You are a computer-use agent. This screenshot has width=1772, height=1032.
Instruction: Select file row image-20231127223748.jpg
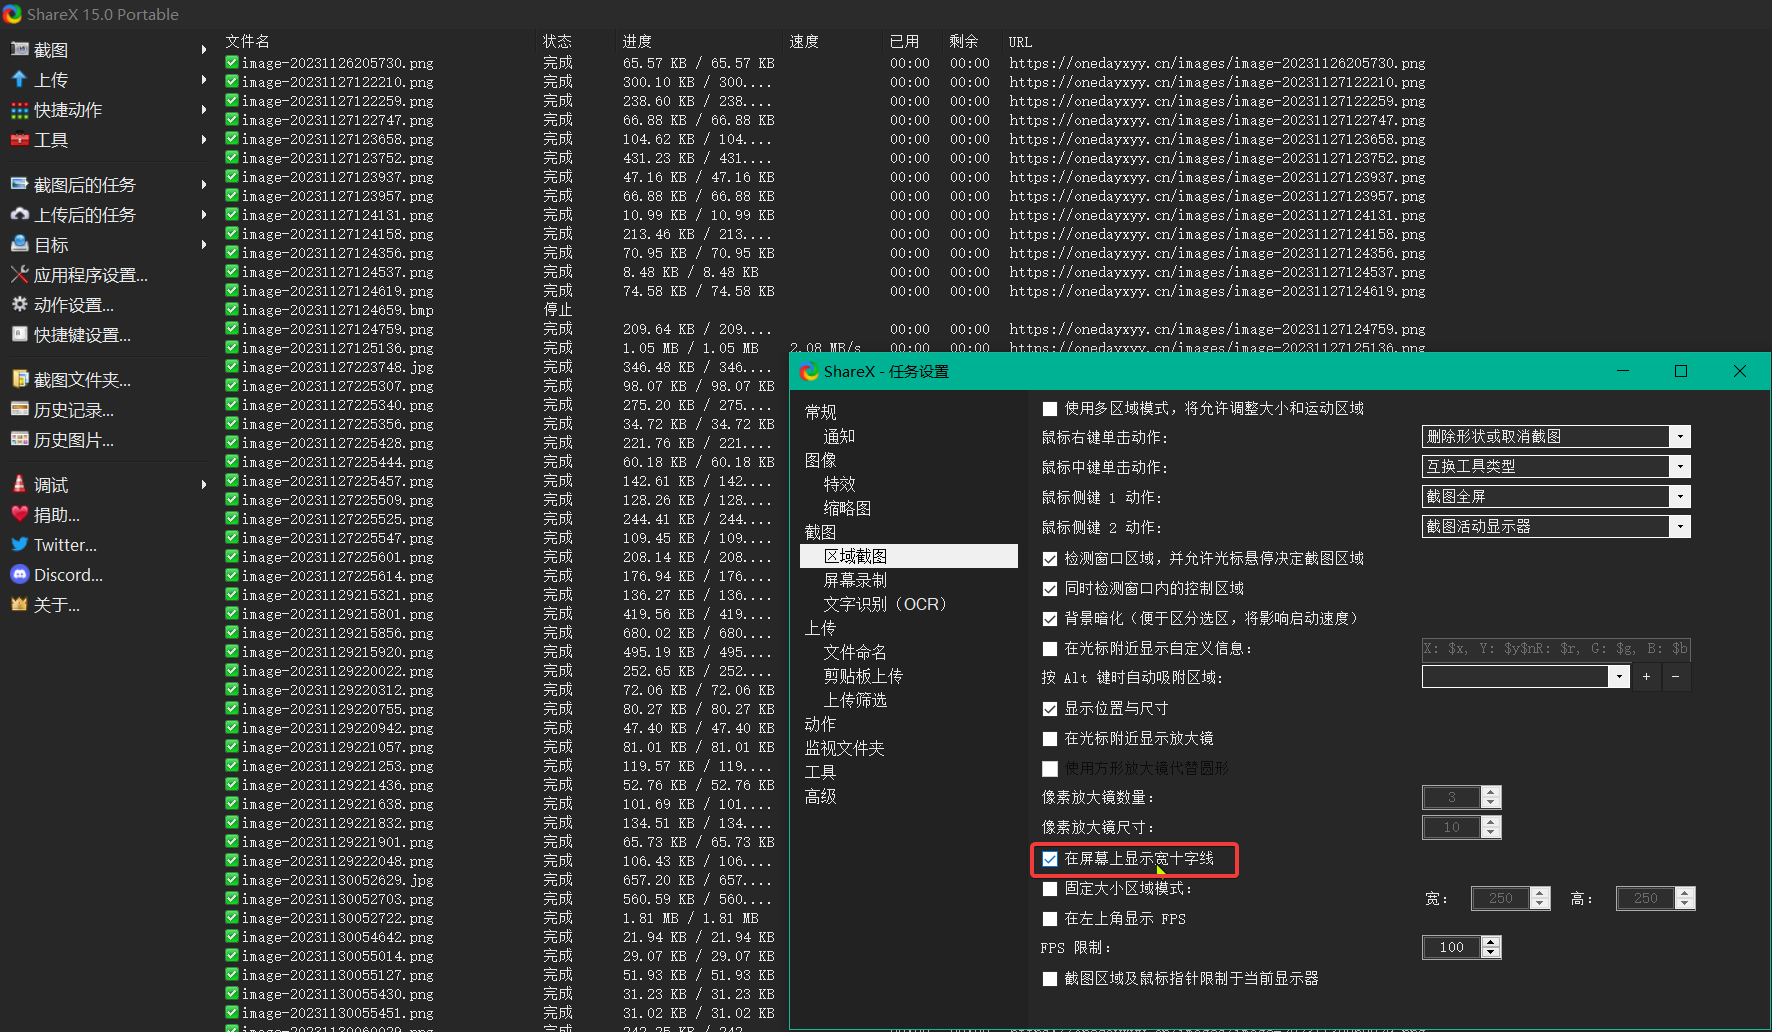tap(338, 367)
